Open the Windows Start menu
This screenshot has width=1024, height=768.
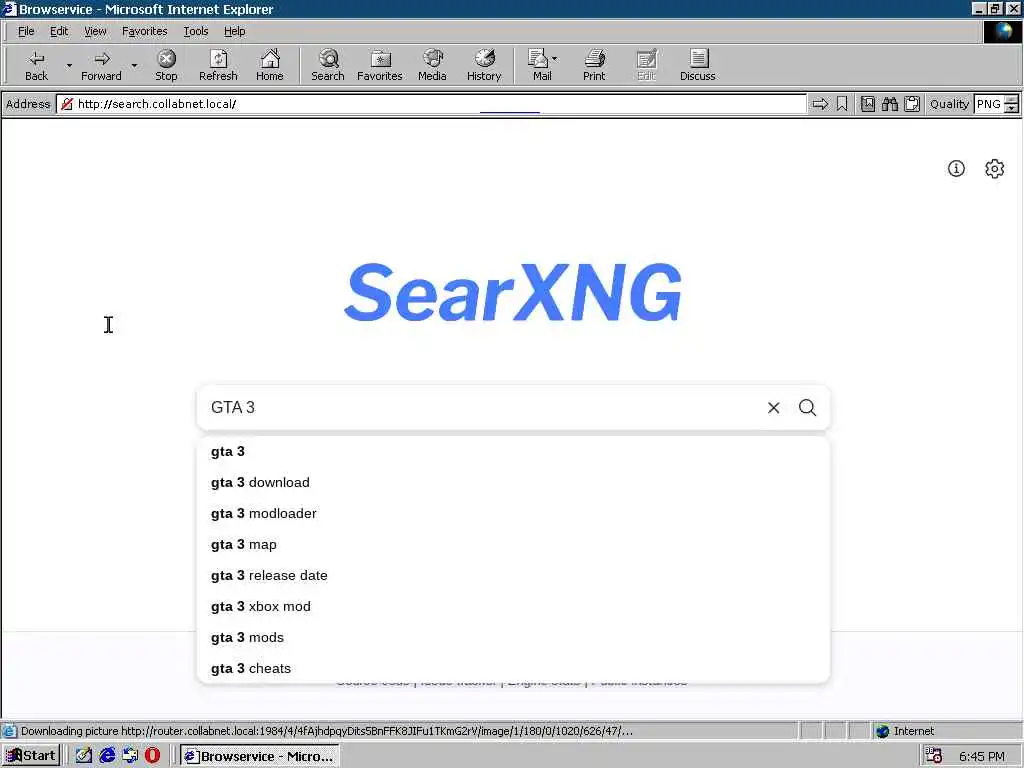pyautogui.click(x=31, y=756)
